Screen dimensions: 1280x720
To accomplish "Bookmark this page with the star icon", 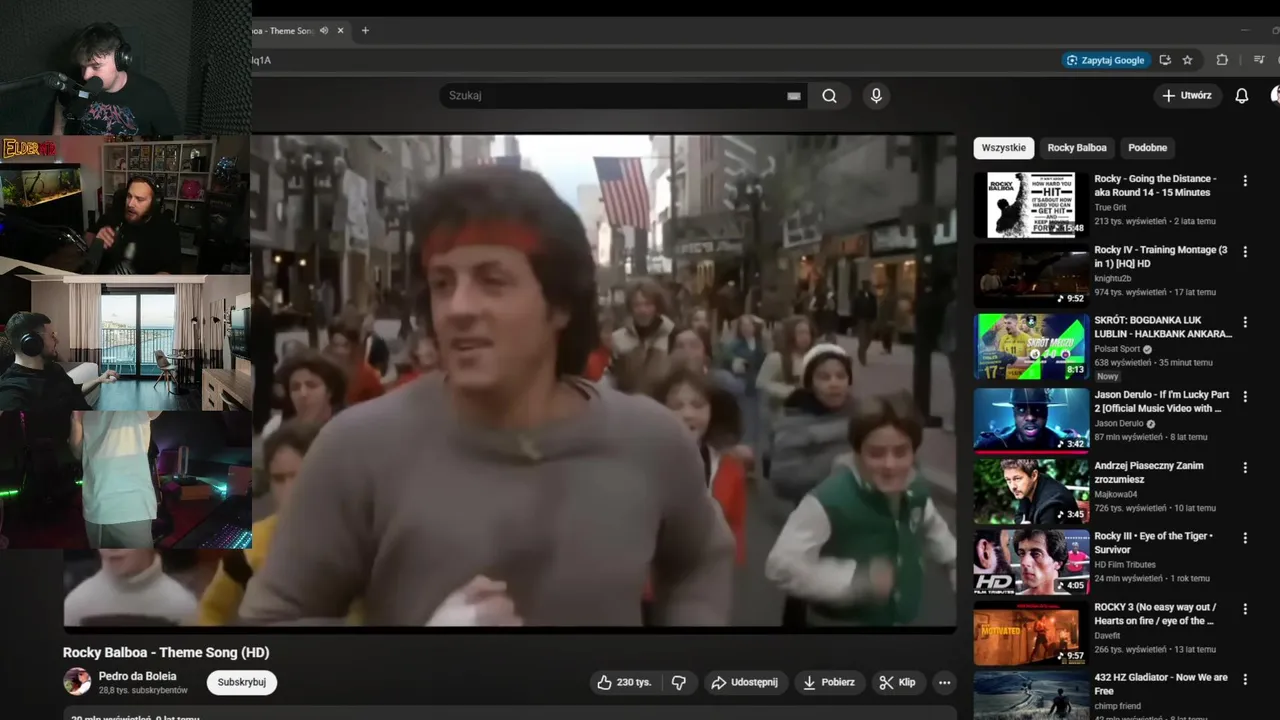I will (1187, 60).
